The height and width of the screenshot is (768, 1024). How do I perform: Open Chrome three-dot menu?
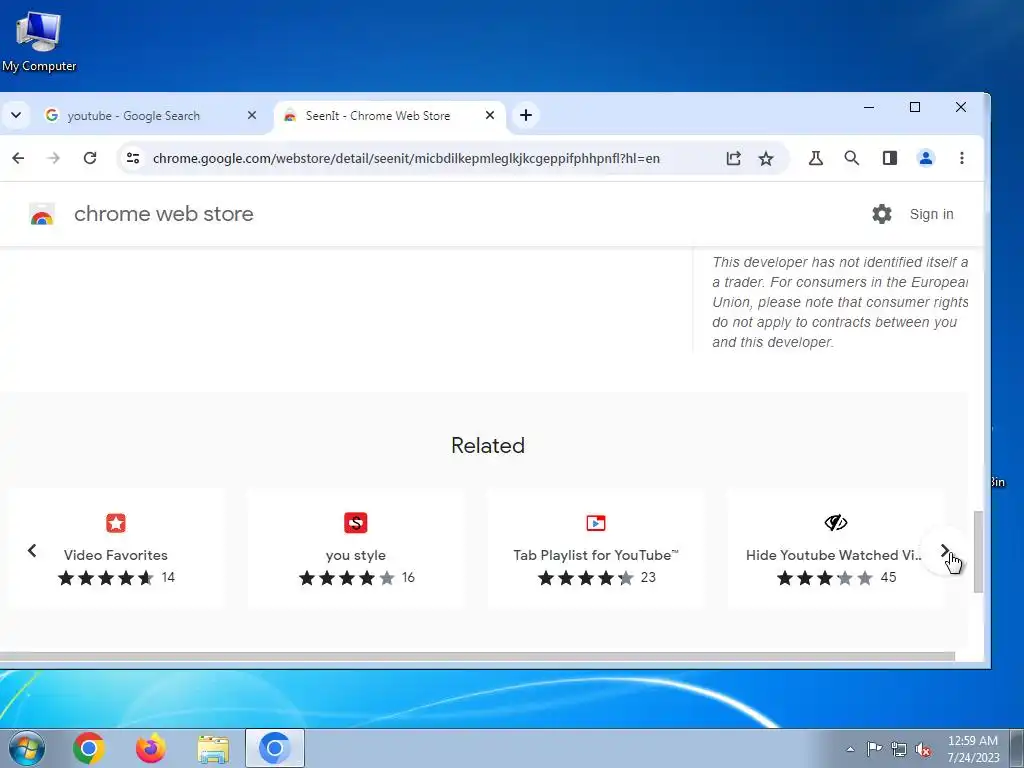962,158
